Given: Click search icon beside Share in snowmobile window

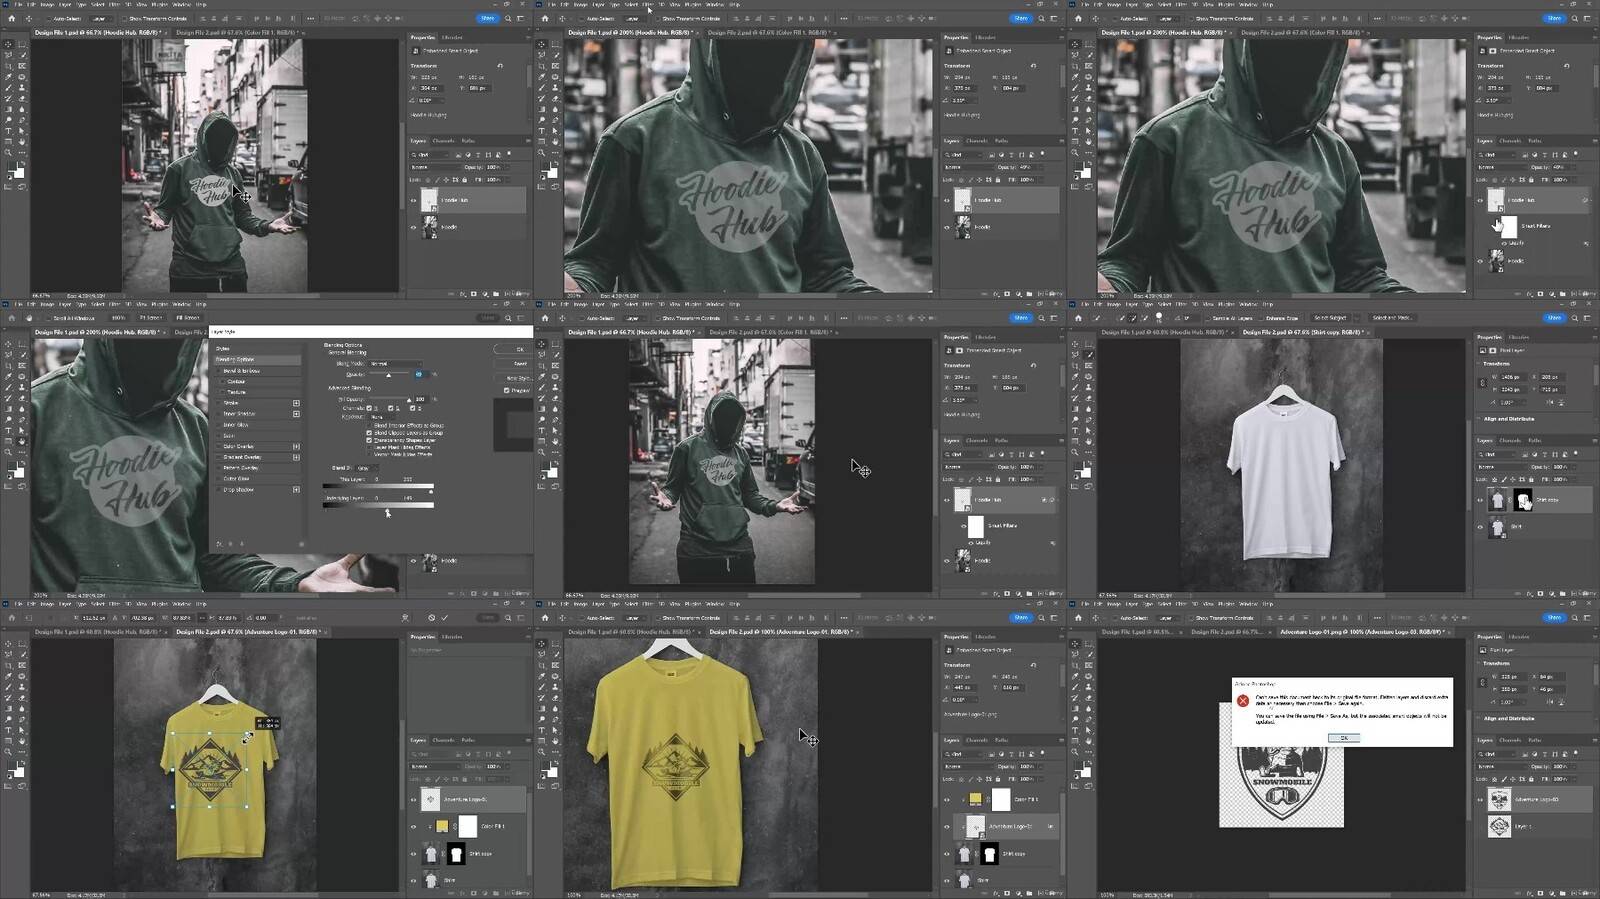Looking at the screenshot, I should pyautogui.click(x=1574, y=618).
